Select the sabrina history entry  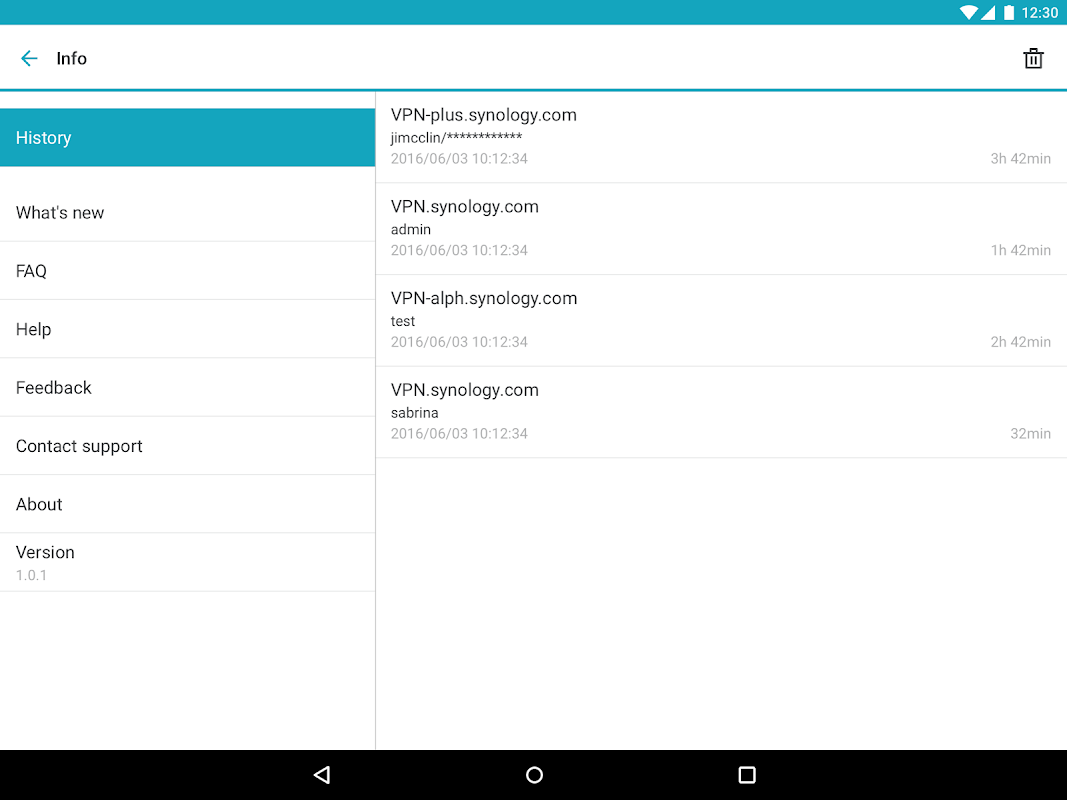click(721, 412)
